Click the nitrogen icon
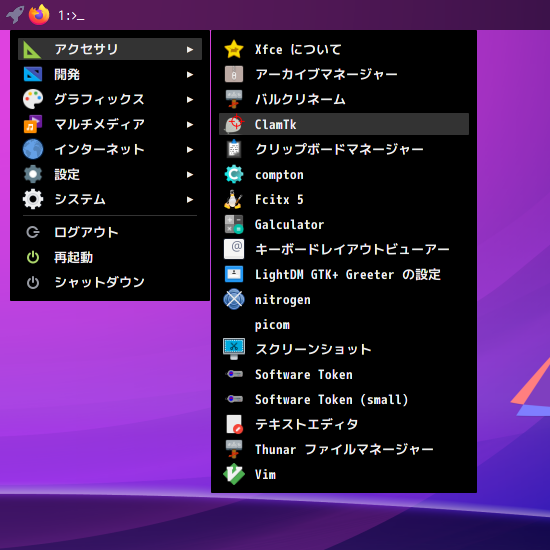550x550 pixels. (x=234, y=299)
